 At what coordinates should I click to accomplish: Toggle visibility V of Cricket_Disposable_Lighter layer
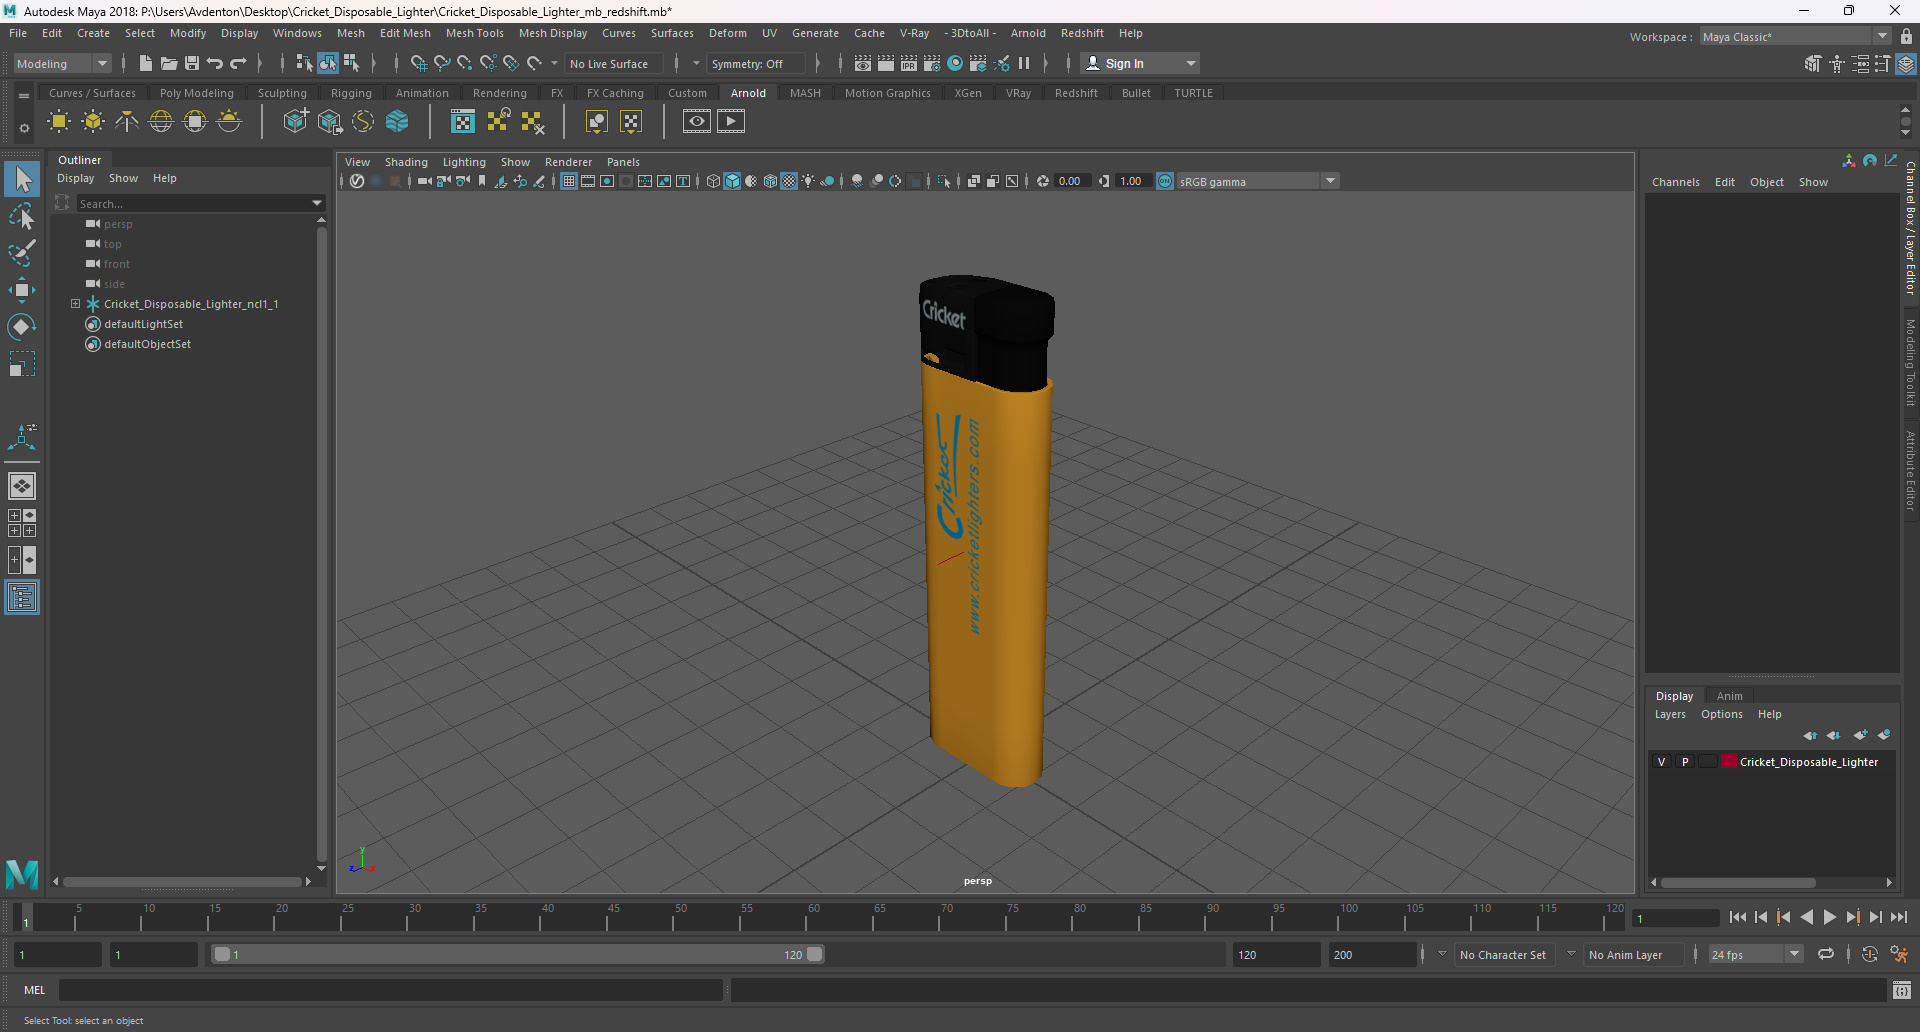coord(1662,762)
